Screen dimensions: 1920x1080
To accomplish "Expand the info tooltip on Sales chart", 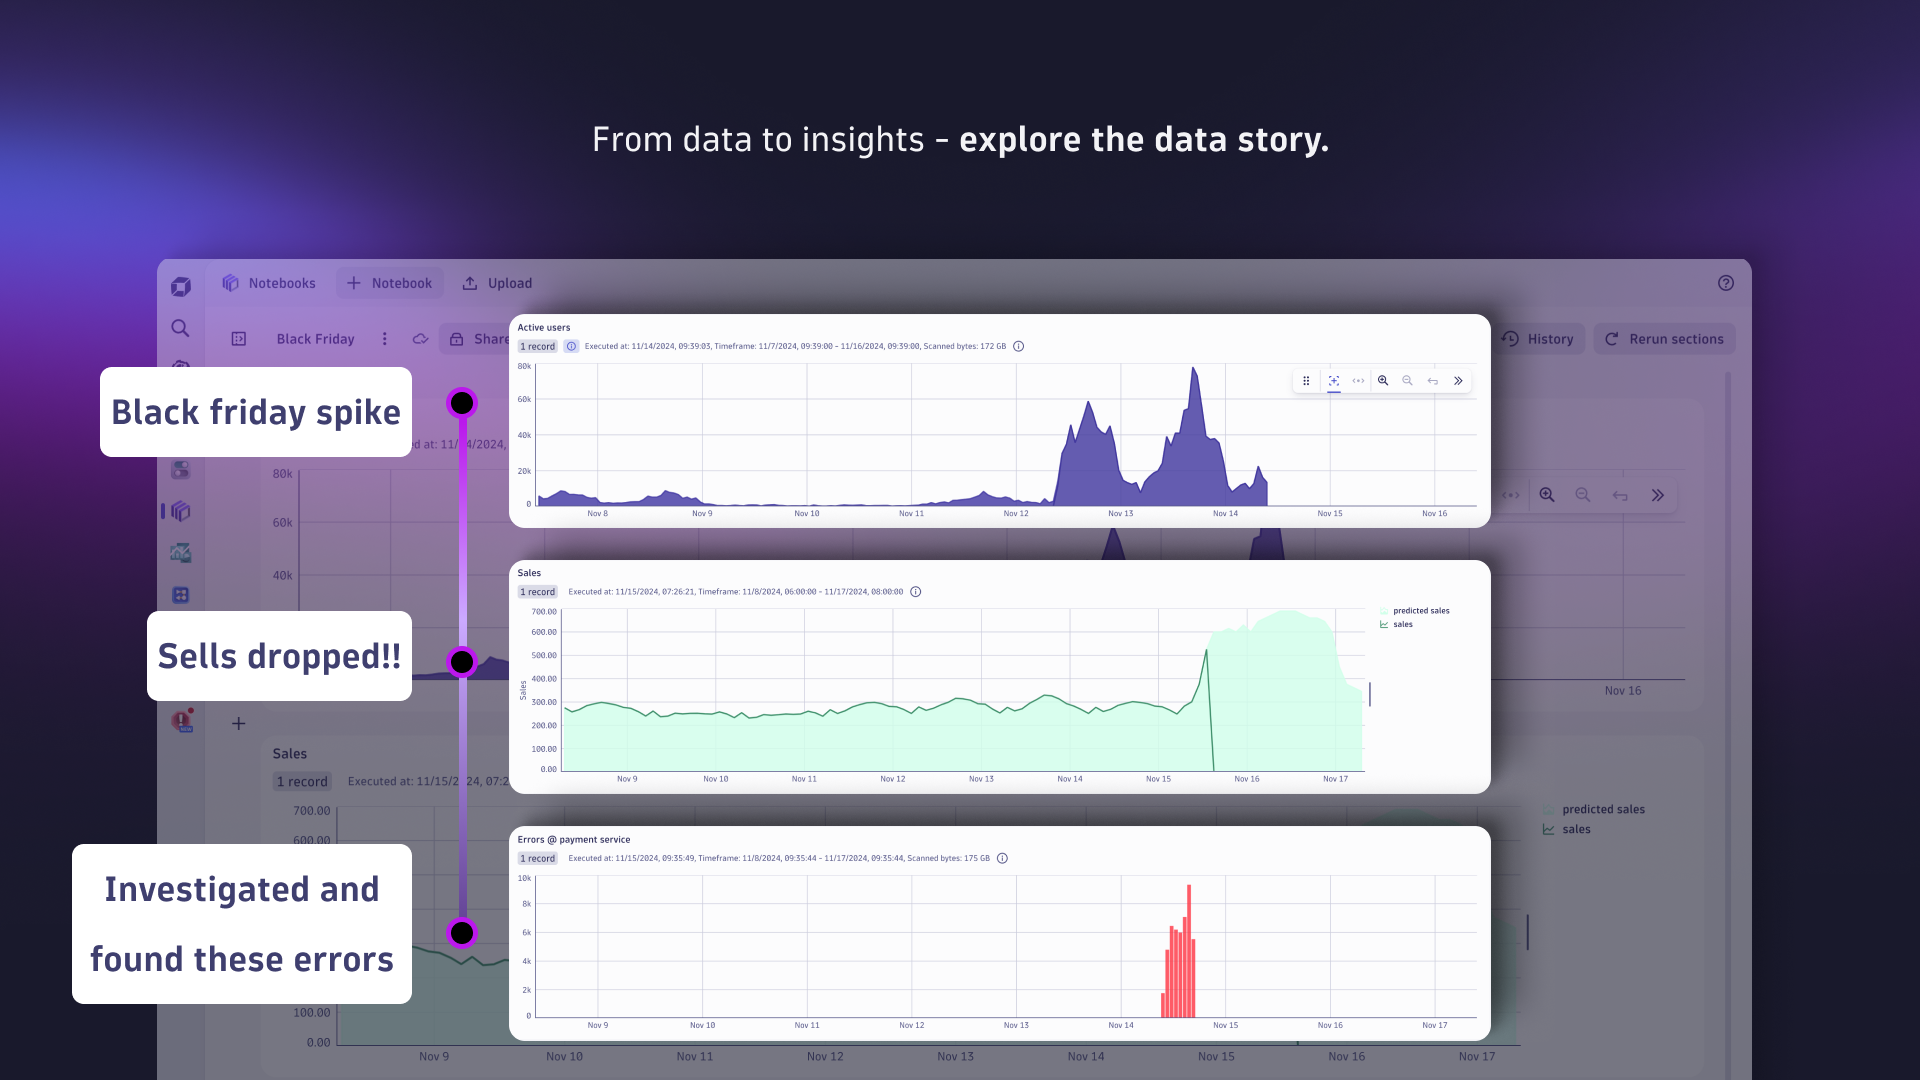I will click(x=918, y=591).
